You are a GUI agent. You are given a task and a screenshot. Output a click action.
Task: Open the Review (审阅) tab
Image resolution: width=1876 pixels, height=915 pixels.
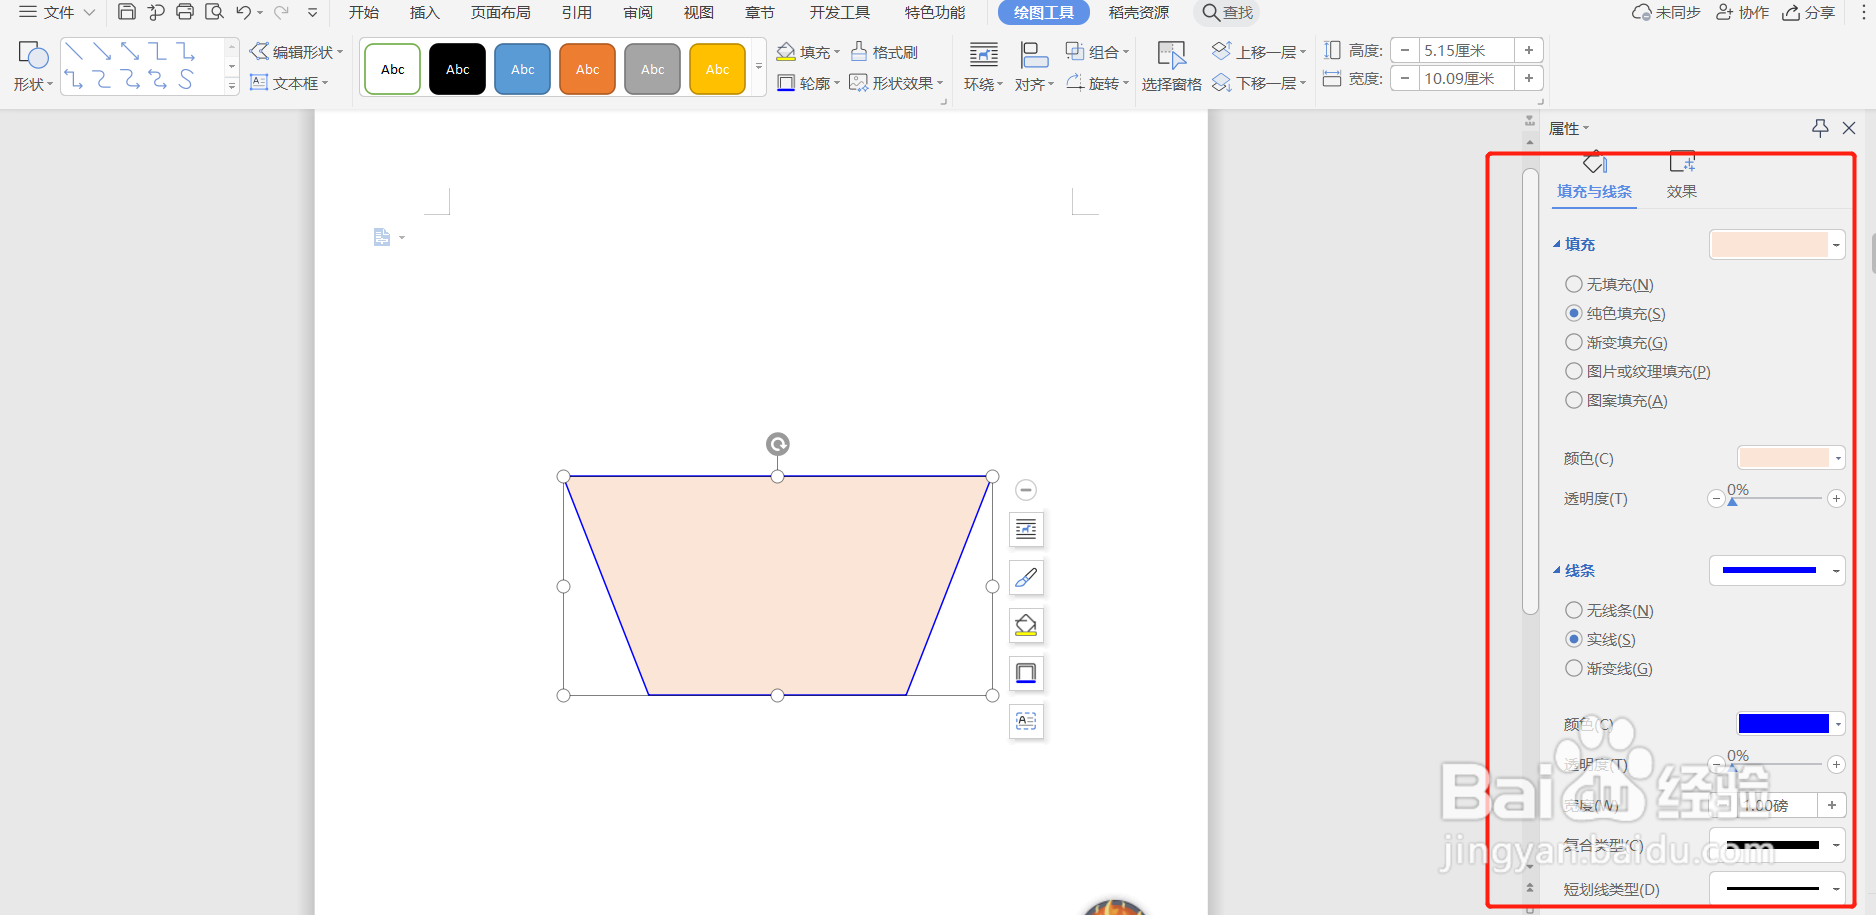tap(638, 12)
